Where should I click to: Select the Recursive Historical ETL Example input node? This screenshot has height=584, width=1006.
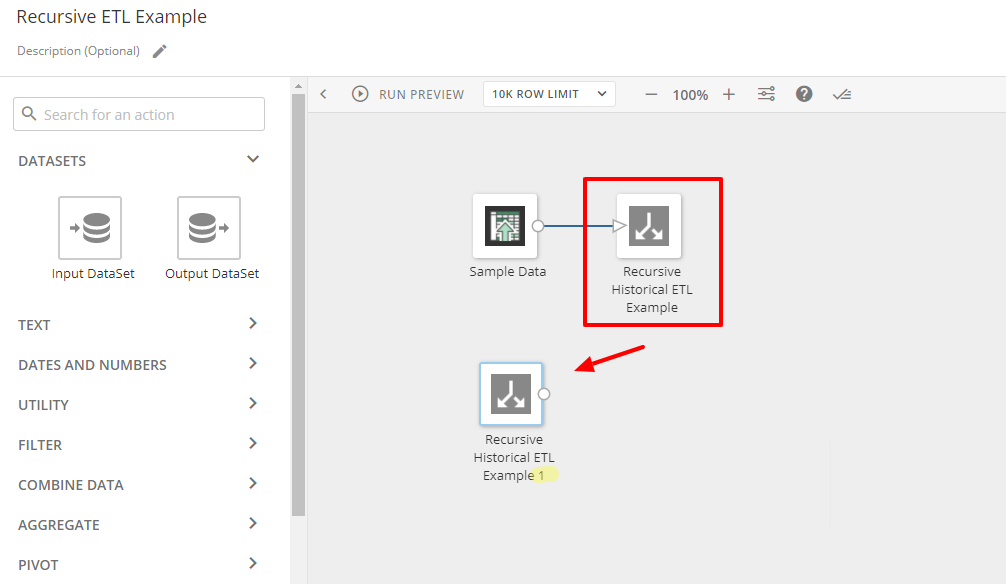click(x=513, y=393)
